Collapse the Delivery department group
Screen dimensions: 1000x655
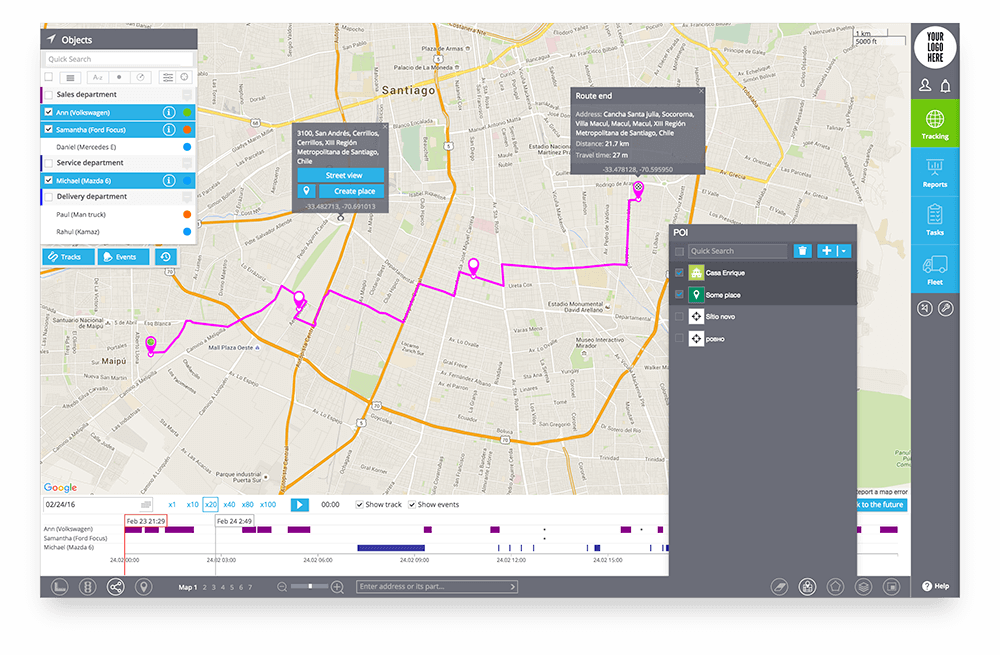[187, 197]
